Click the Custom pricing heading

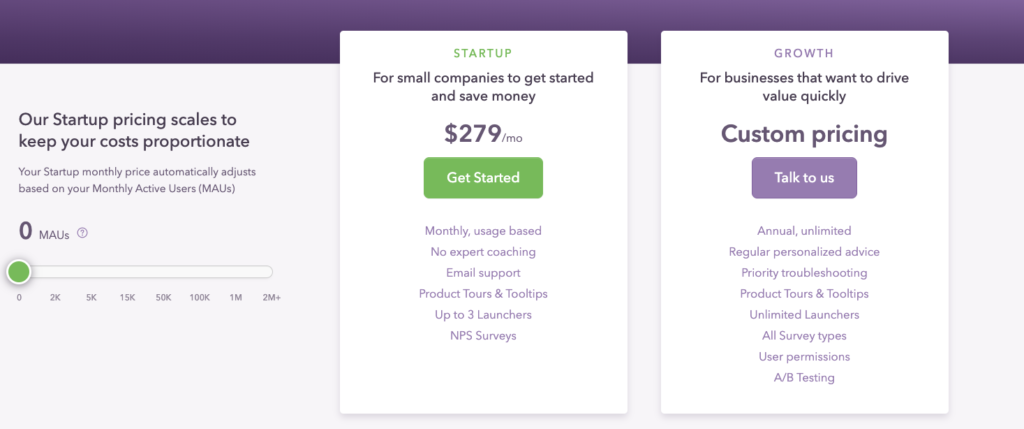coord(804,134)
